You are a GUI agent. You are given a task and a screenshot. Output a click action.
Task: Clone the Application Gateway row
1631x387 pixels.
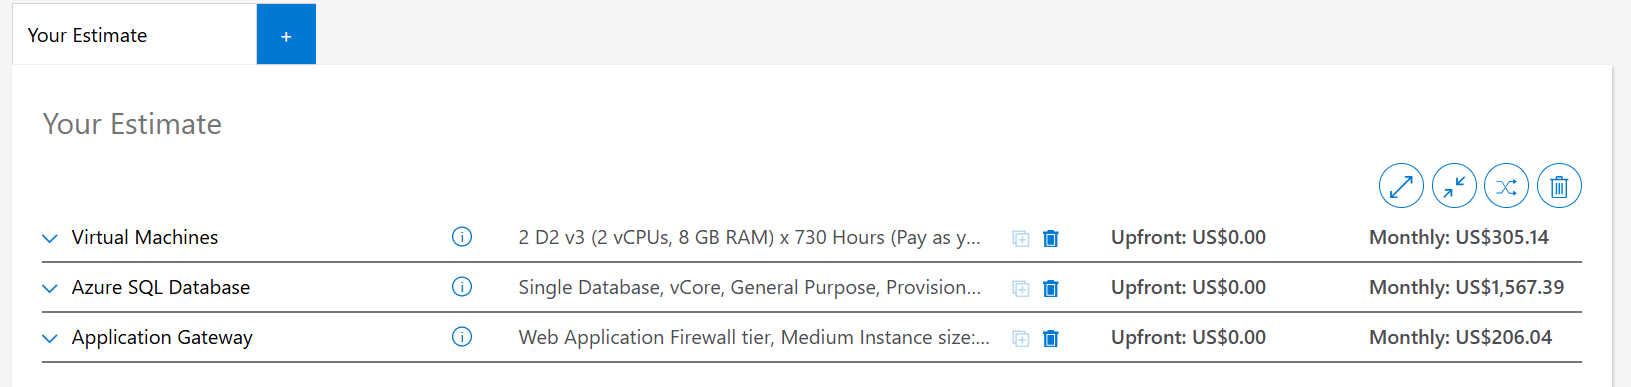[1020, 338]
